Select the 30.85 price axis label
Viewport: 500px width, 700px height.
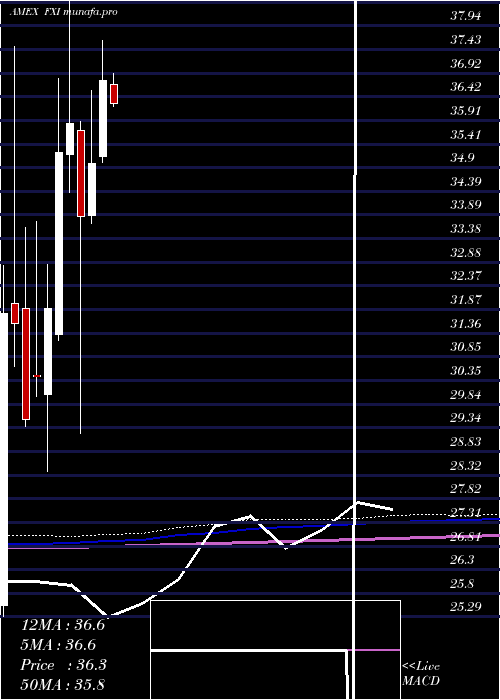click(x=466, y=347)
